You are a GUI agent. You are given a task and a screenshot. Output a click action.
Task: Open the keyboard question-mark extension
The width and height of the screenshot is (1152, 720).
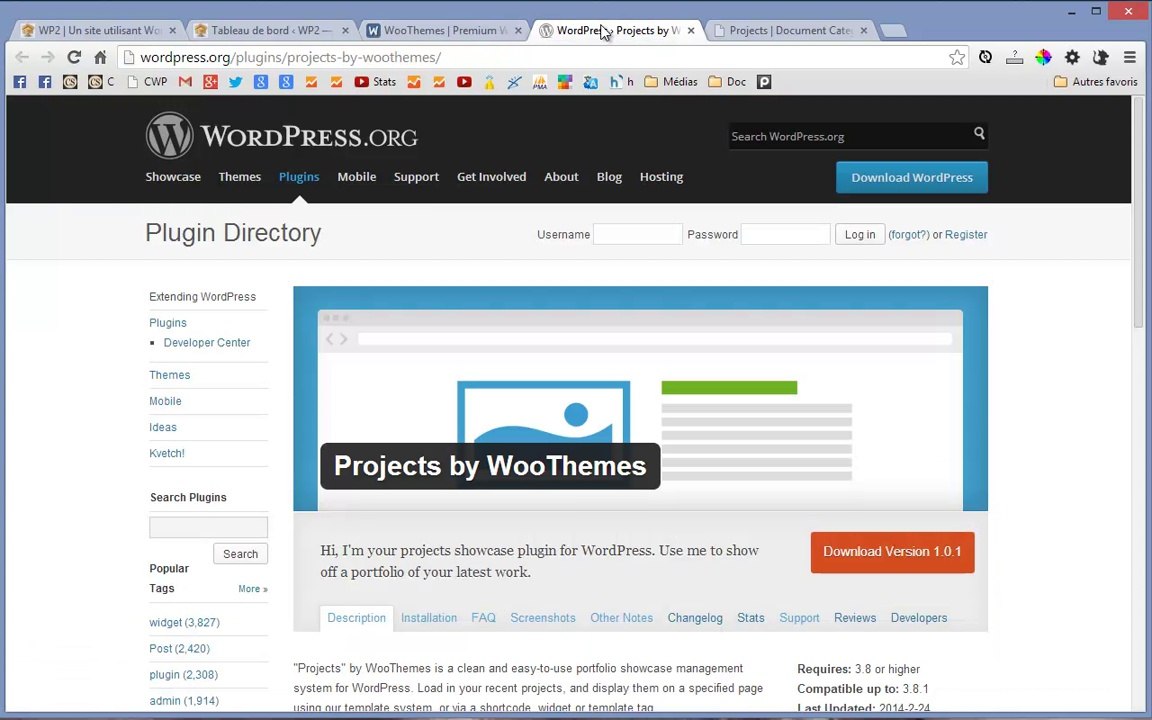(x=1015, y=57)
